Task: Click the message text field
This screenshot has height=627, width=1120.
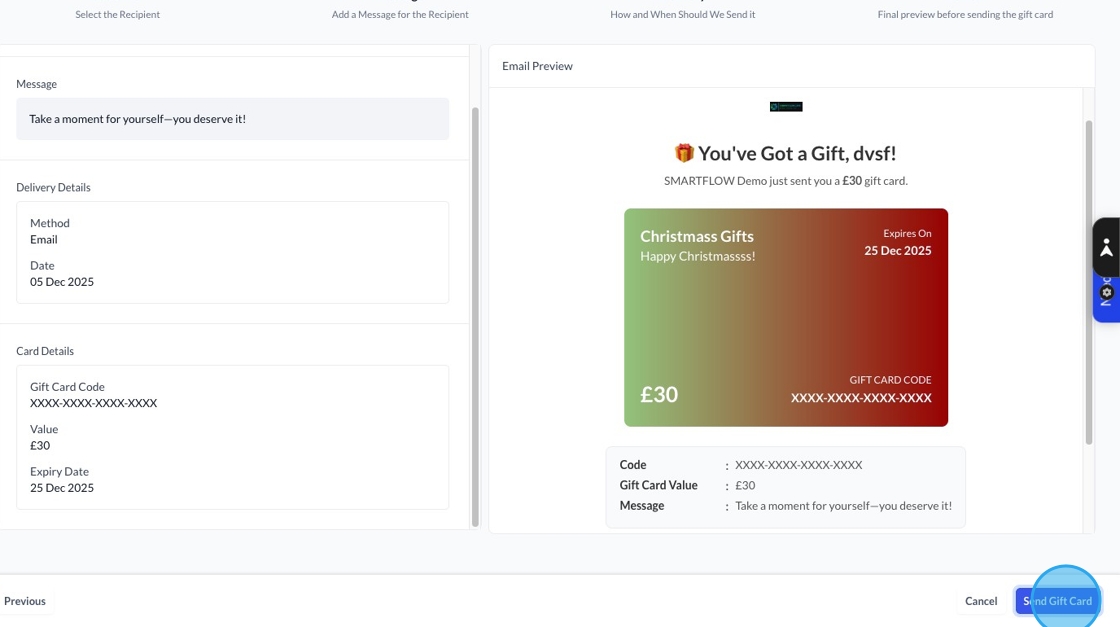Action: tap(232, 119)
